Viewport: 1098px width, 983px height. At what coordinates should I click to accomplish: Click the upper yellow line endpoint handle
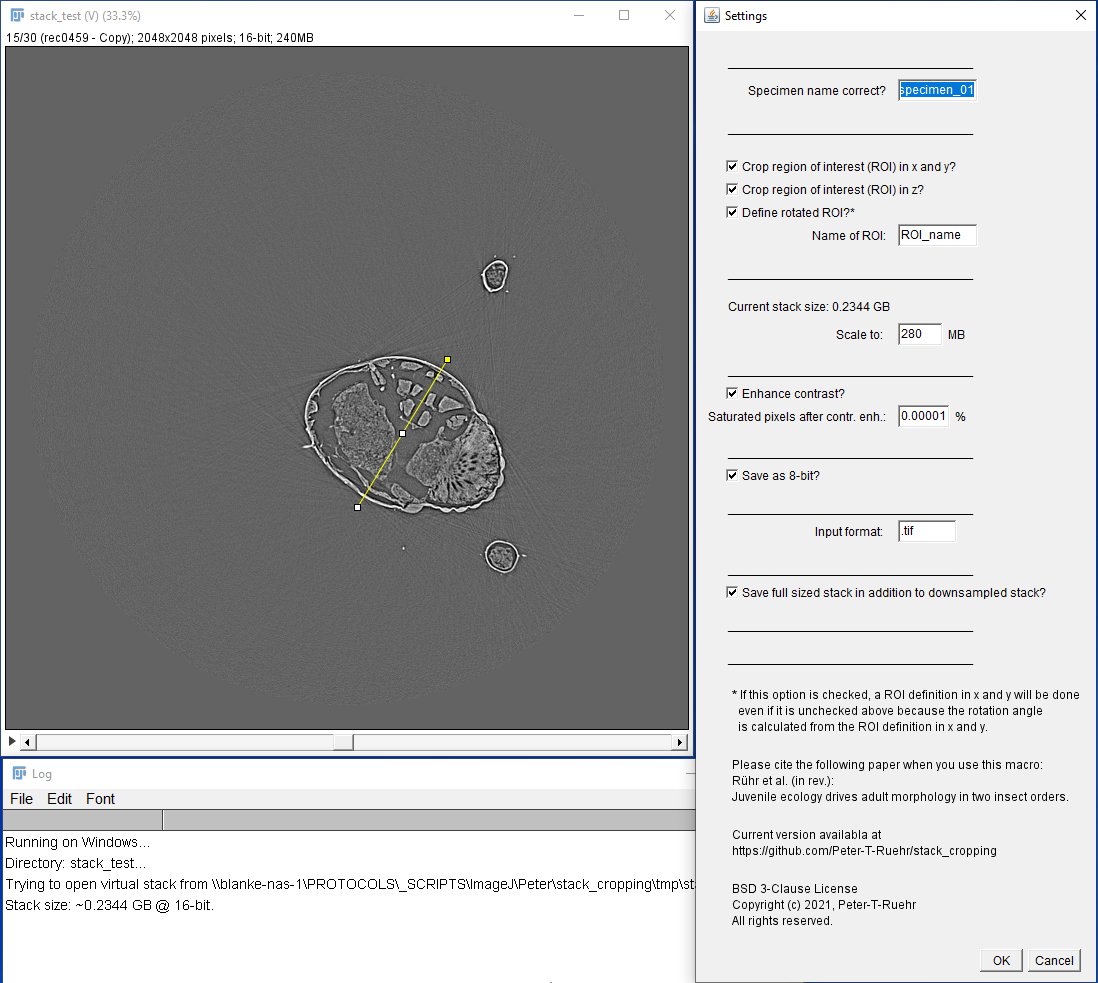tap(447, 359)
